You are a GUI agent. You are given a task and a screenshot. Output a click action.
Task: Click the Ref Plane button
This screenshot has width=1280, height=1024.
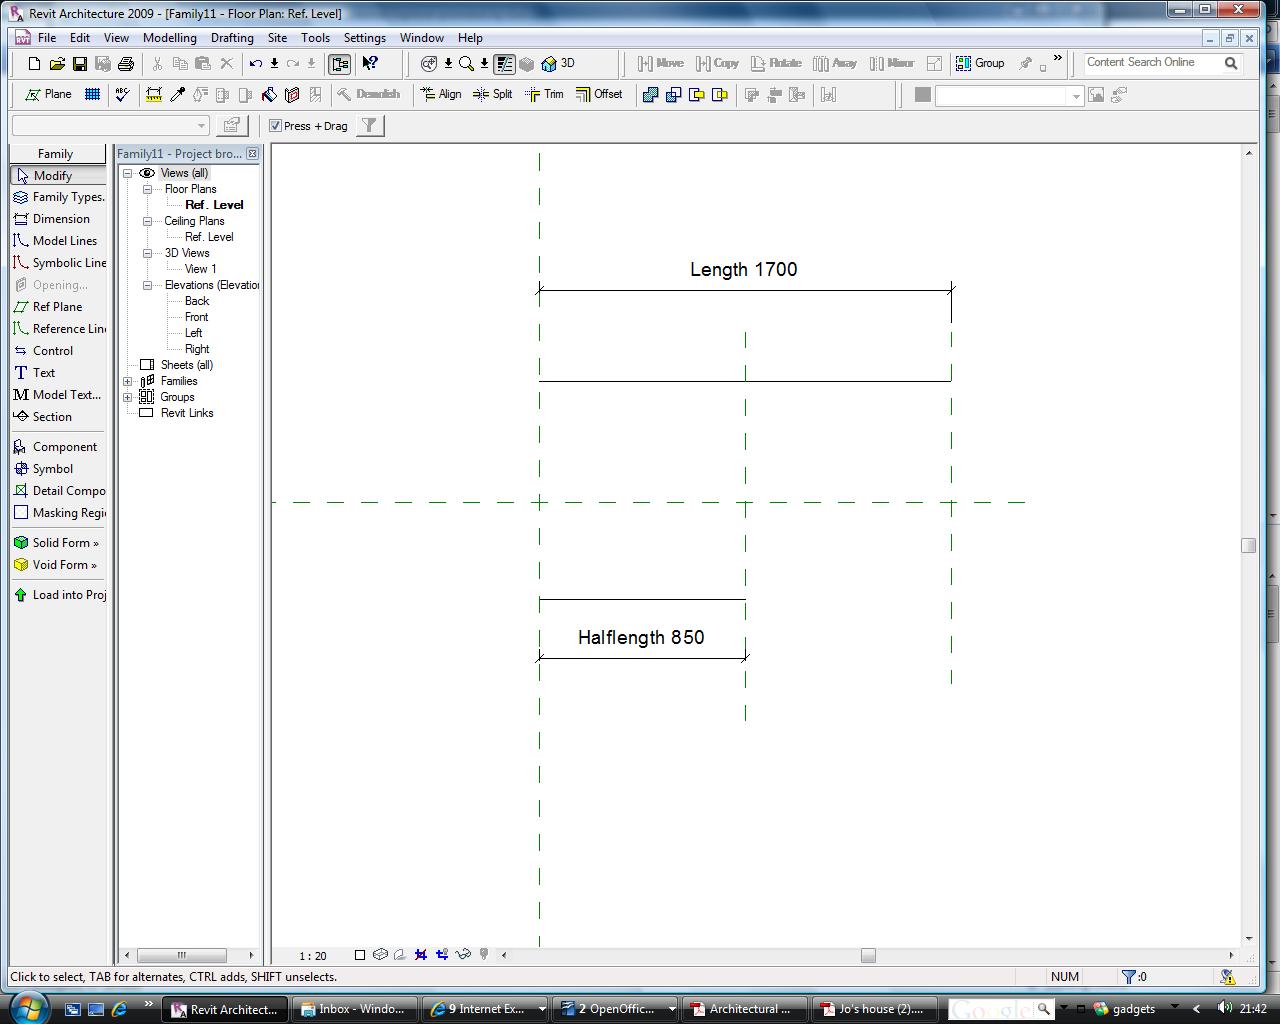(57, 307)
